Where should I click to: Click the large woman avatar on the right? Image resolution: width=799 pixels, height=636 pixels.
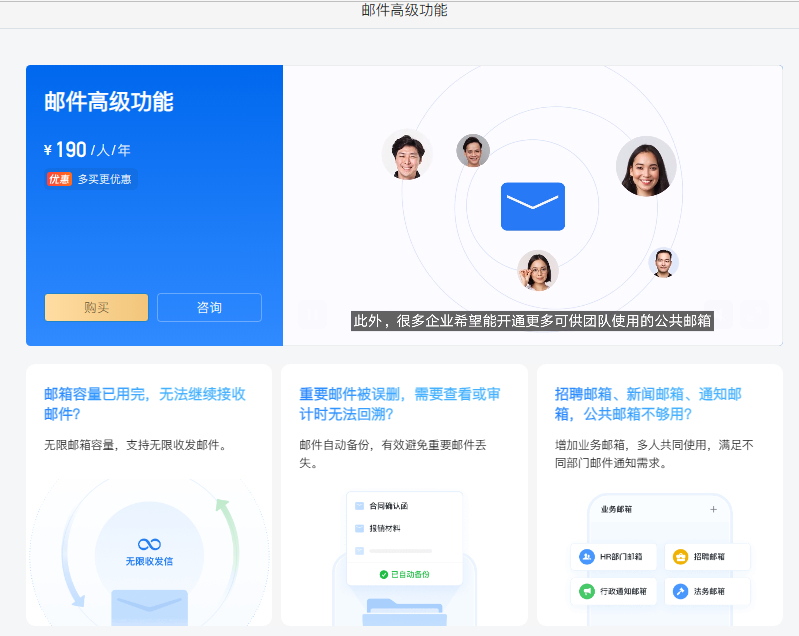click(x=645, y=166)
